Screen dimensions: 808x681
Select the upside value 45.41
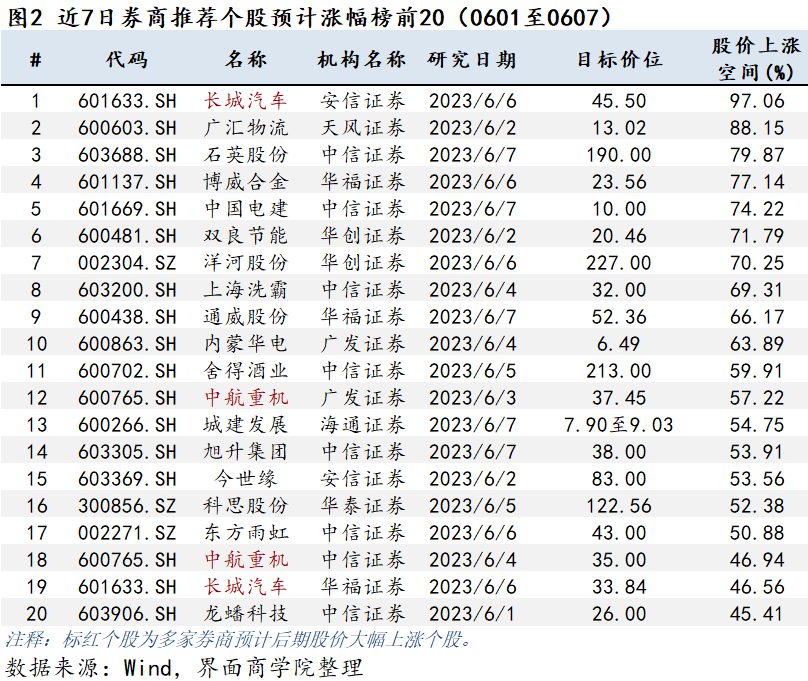coord(756,614)
